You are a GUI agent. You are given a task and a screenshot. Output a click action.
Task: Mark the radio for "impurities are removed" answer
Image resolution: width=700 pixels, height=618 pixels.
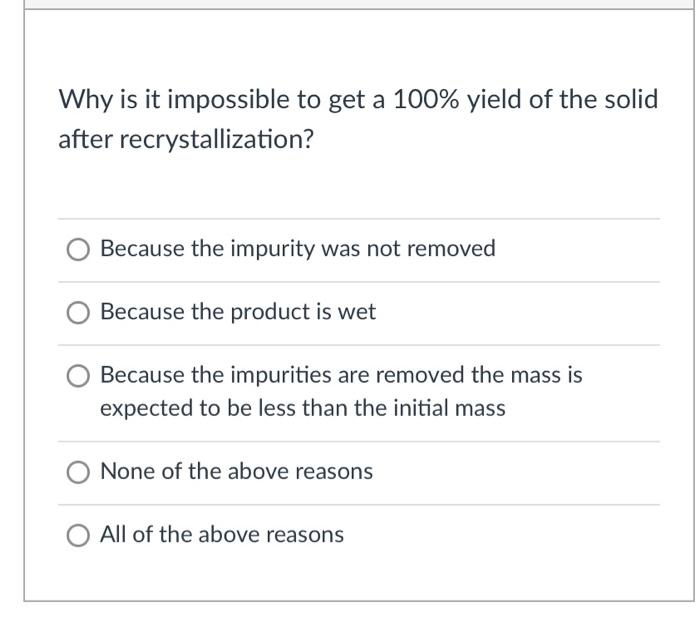click(78, 376)
